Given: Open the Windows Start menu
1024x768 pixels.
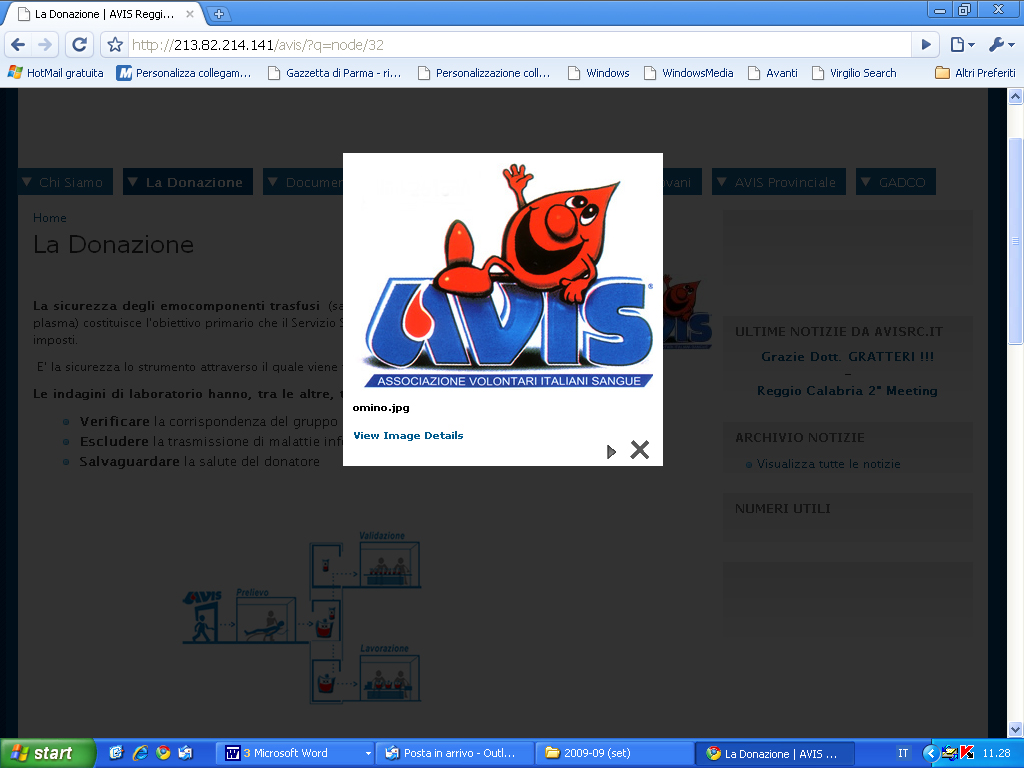Looking at the screenshot, I should coord(47,753).
